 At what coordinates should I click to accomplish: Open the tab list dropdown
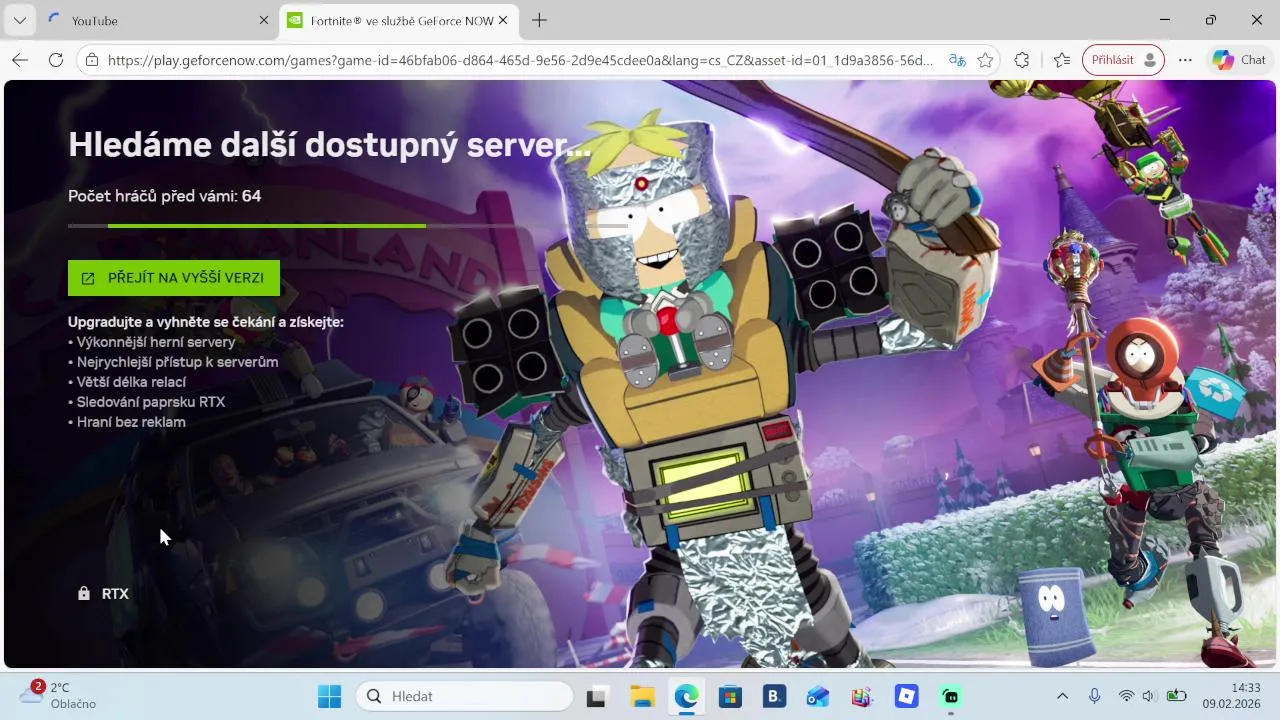click(x=19, y=20)
